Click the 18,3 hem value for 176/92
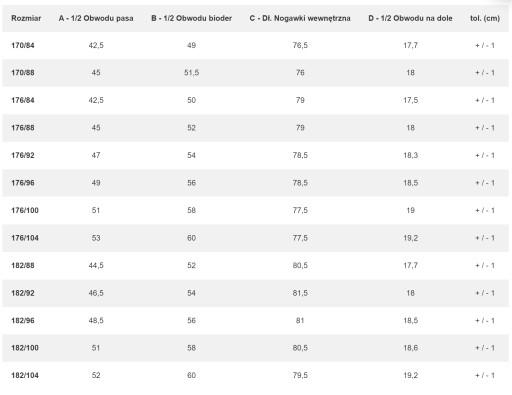Screen dimensions: 512x395 tap(410, 155)
